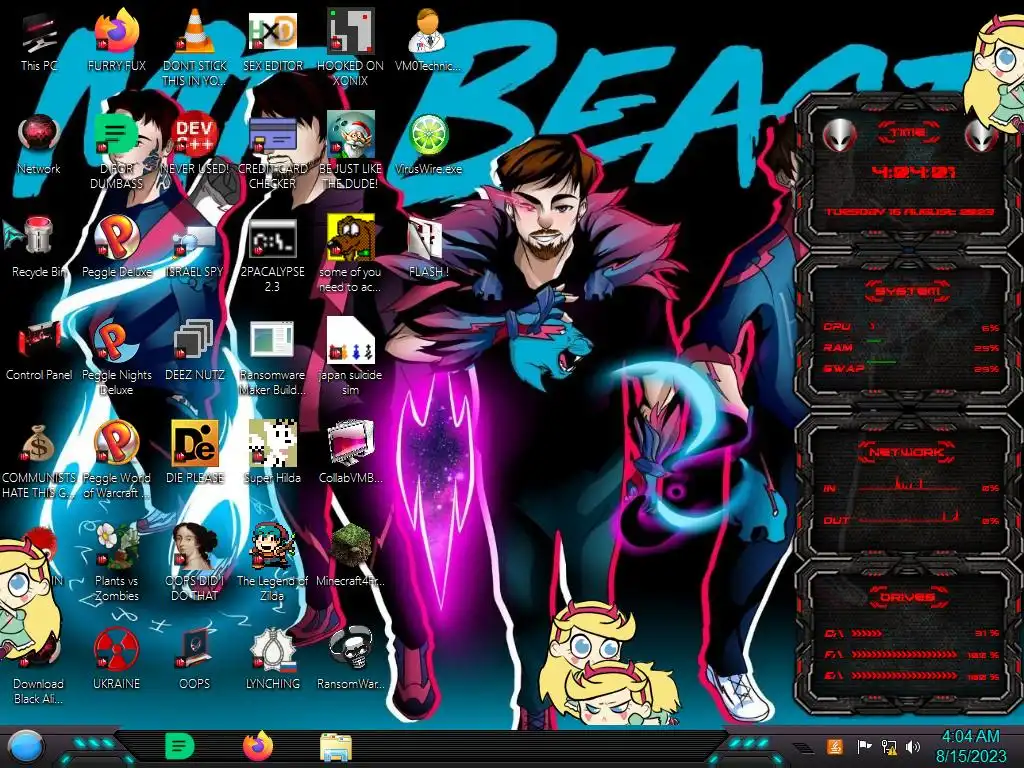Screen dimensions: 1024x768
Task: Select the green D FOR DUMBASS icon
Action: tap(116, 150)
